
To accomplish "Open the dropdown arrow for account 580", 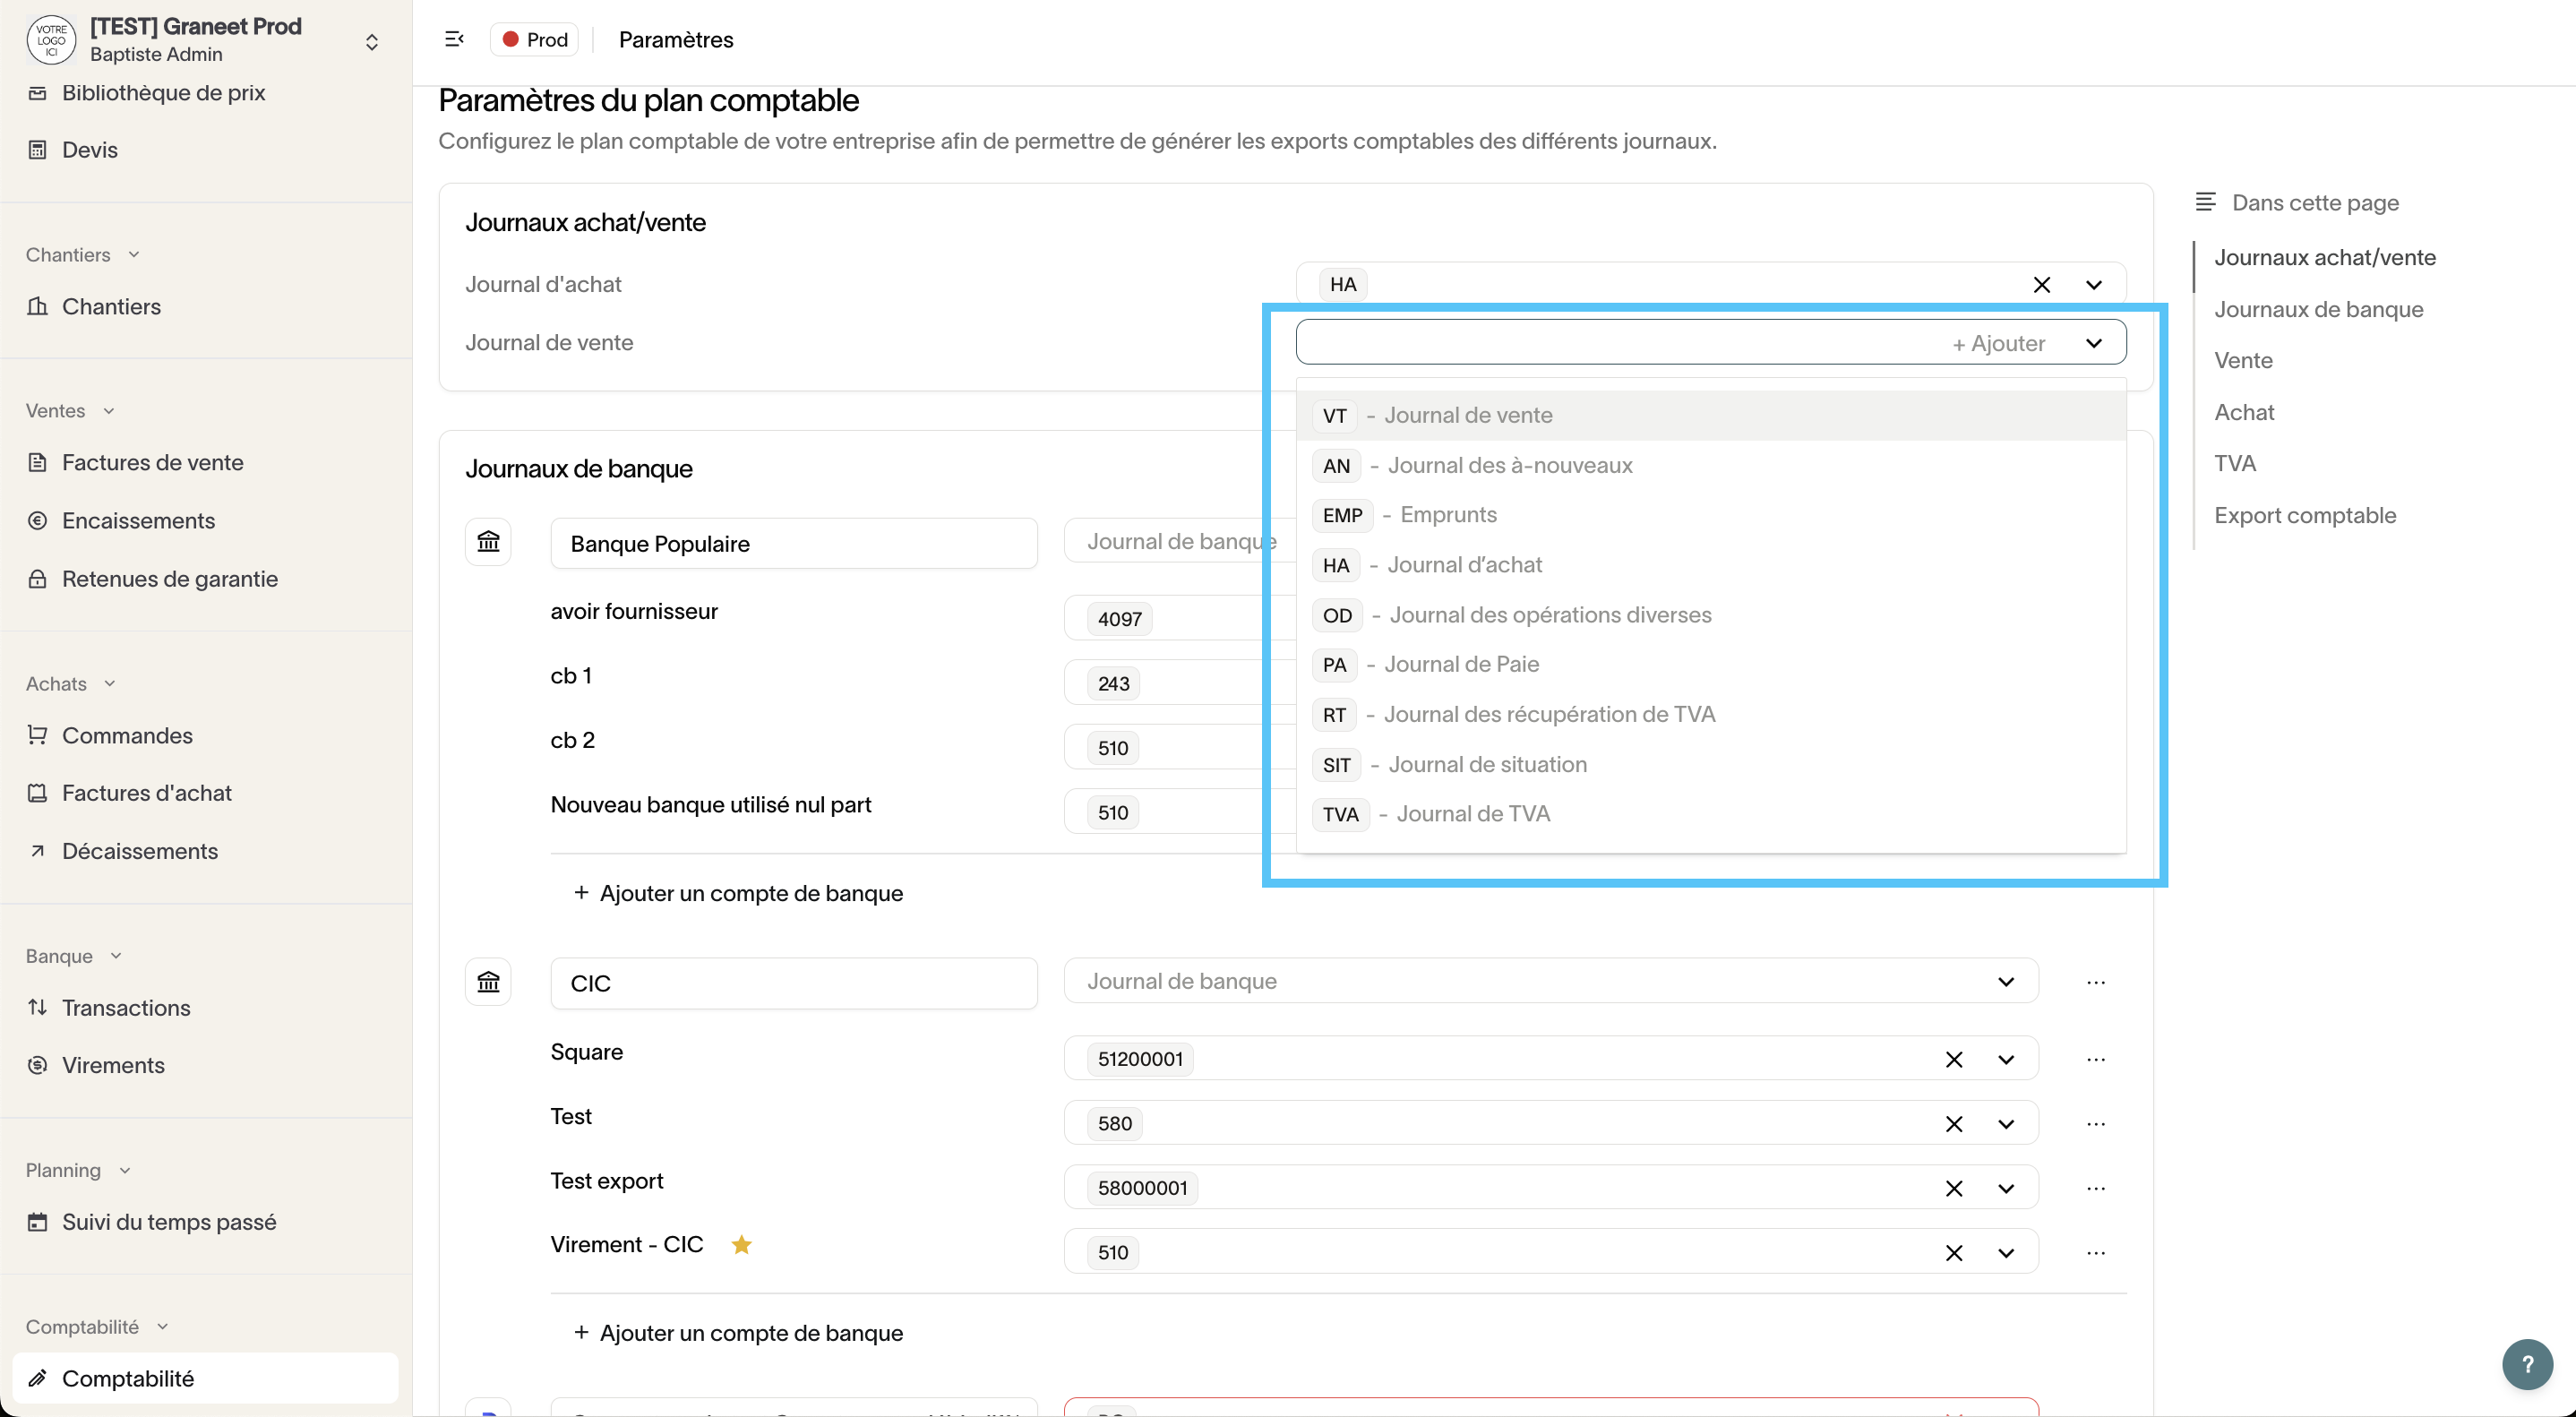I will 2005,1124.
